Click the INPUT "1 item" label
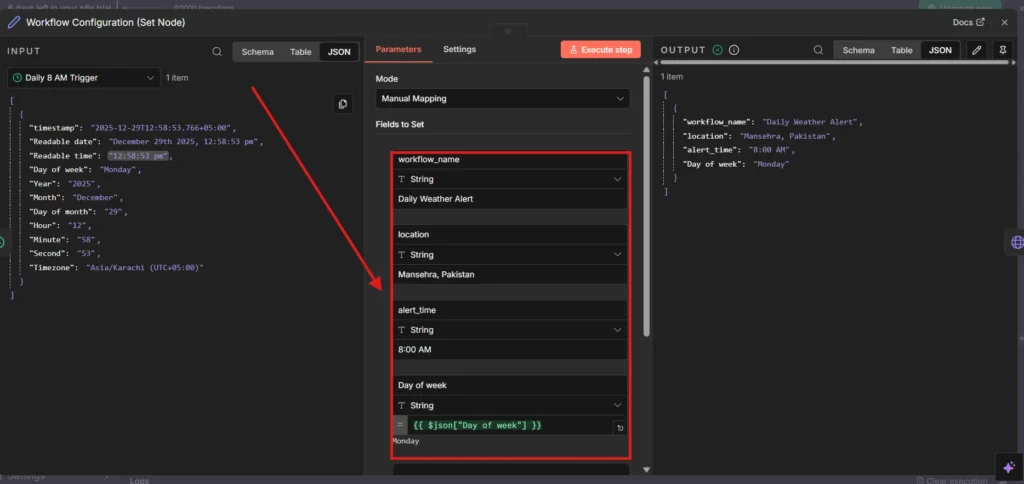 (177, 78)
